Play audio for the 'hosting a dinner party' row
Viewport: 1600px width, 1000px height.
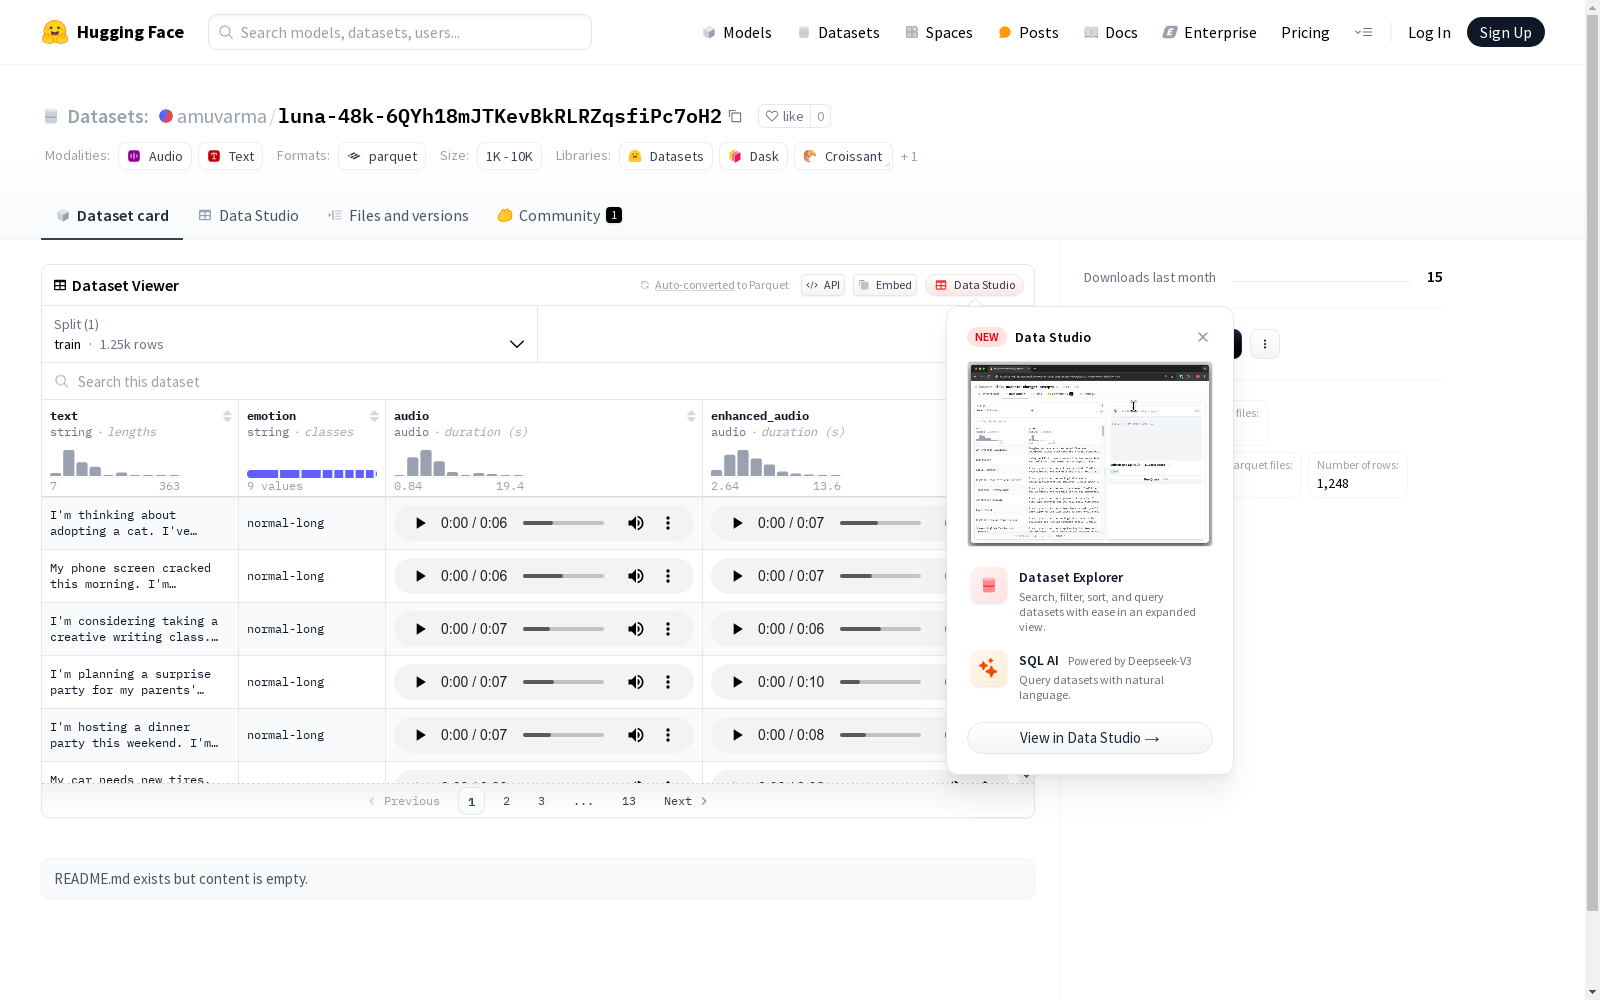[420, 735]
